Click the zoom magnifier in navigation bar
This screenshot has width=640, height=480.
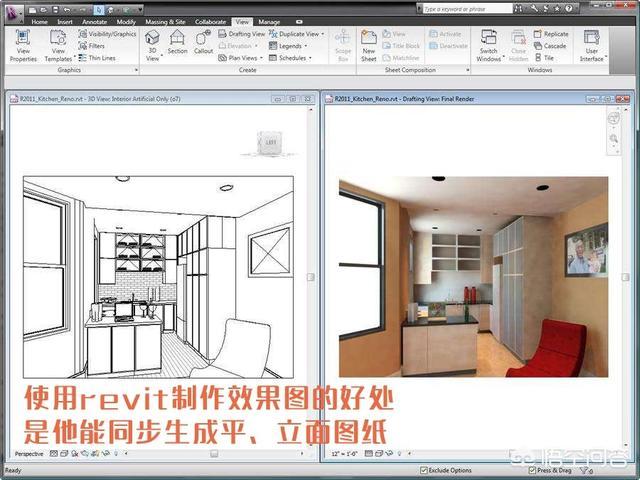613,139
